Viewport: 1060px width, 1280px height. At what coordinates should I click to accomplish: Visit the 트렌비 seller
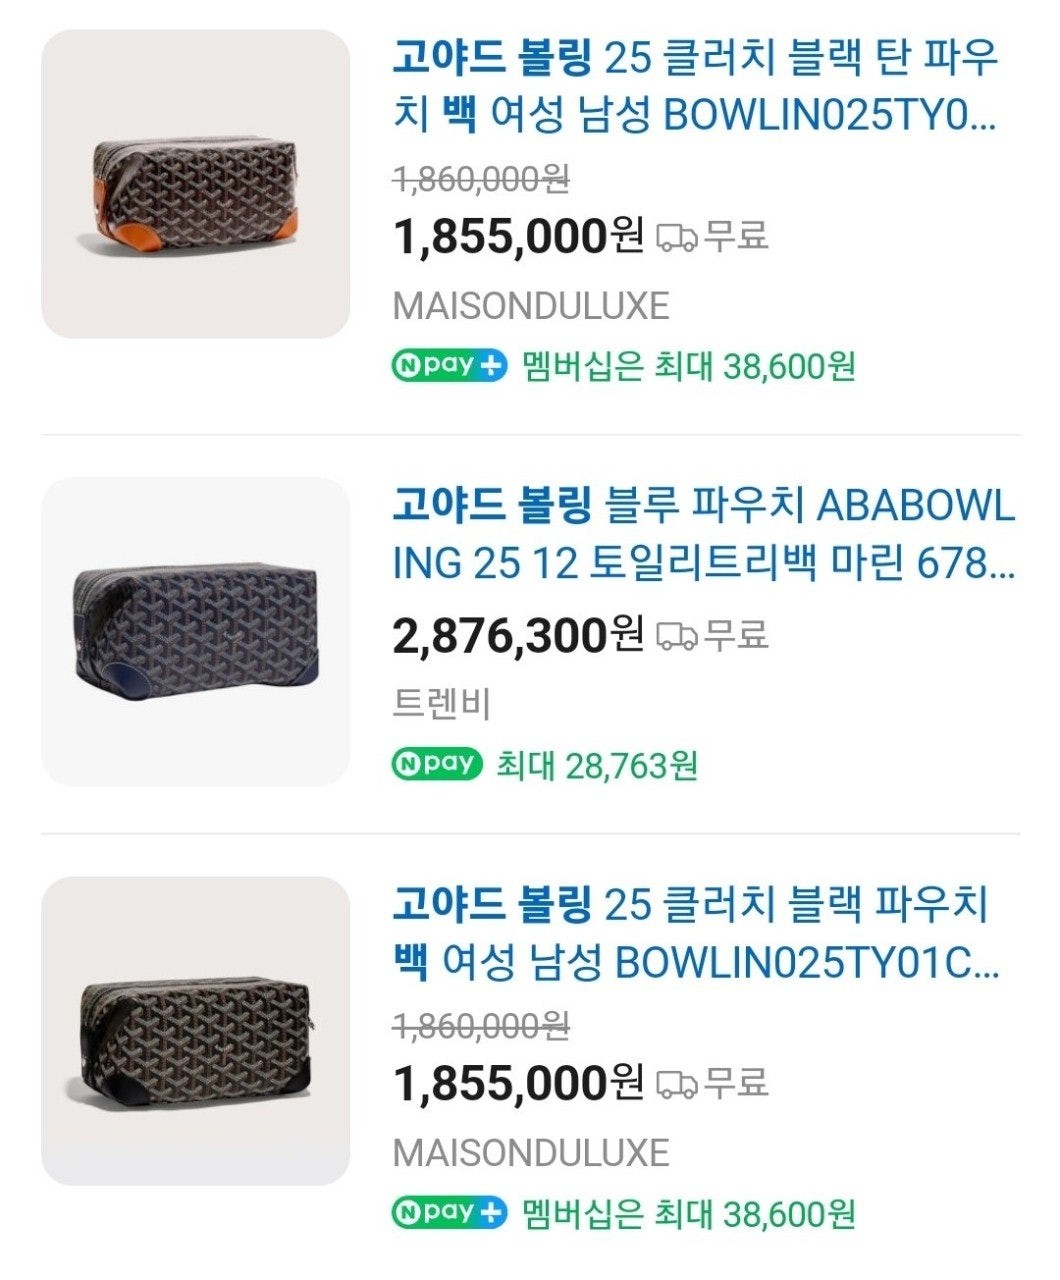[441, 704]
